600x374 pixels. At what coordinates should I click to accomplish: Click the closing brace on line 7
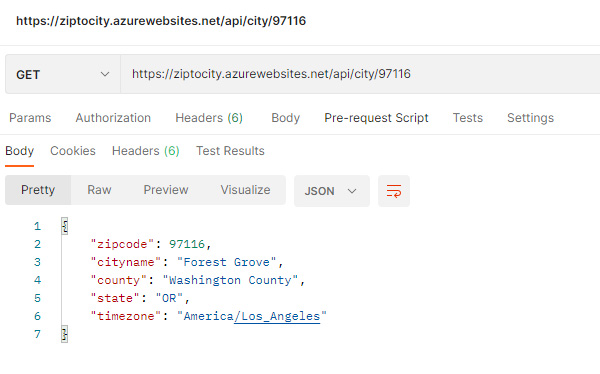65,334
